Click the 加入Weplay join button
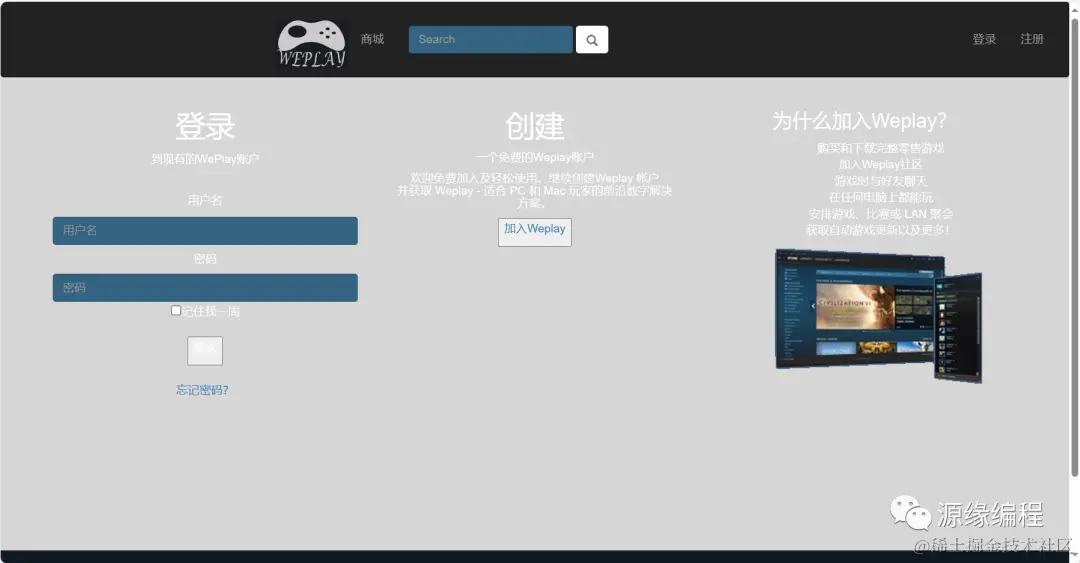The height and width of the screenshot is (563, 1080). (x=534, y=232)
